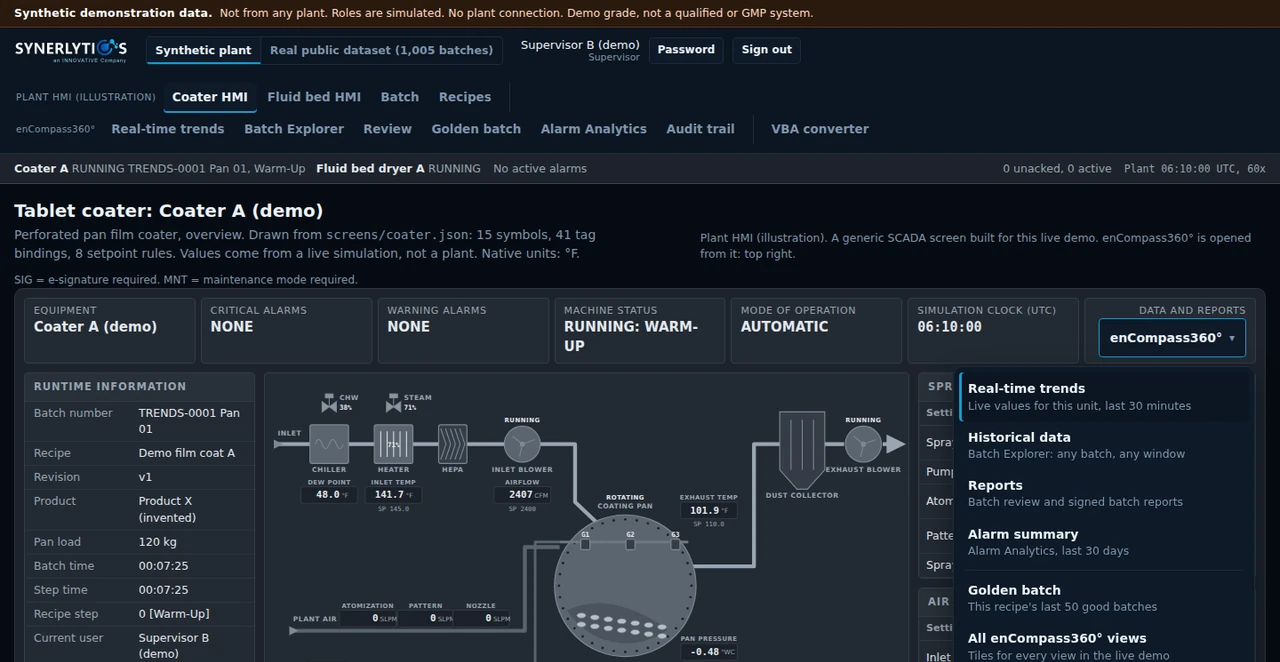Click the Sign out button
Screen dimensions: 1280x662
click(x=767, y=50)
